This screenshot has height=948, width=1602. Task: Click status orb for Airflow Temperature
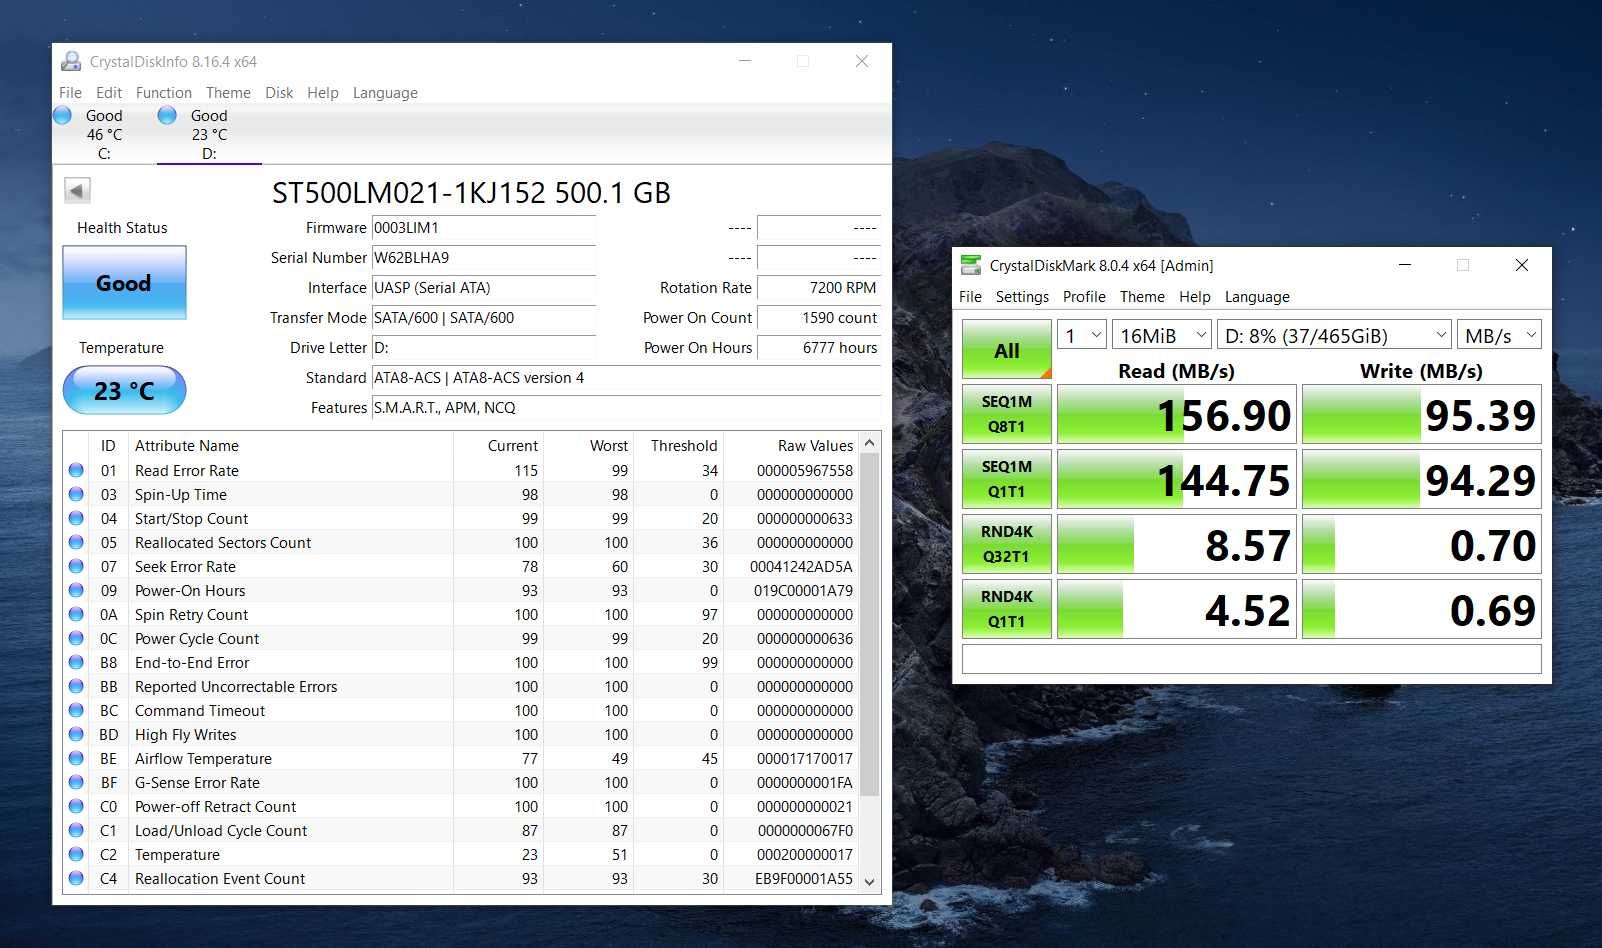pyautogui.click(x=76, y=758)
